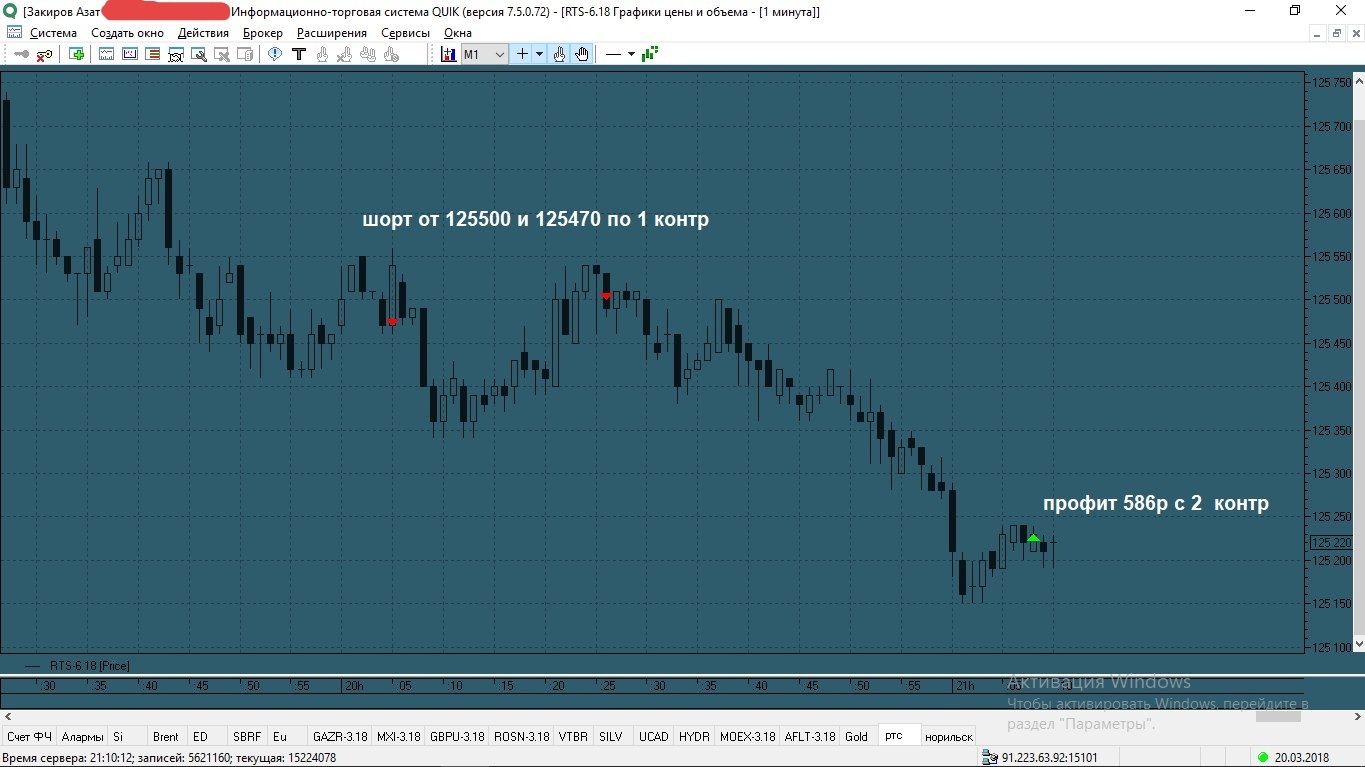Expand the line style dropdown arrow
Screen dimensions: 1365x767
(631, 54)
